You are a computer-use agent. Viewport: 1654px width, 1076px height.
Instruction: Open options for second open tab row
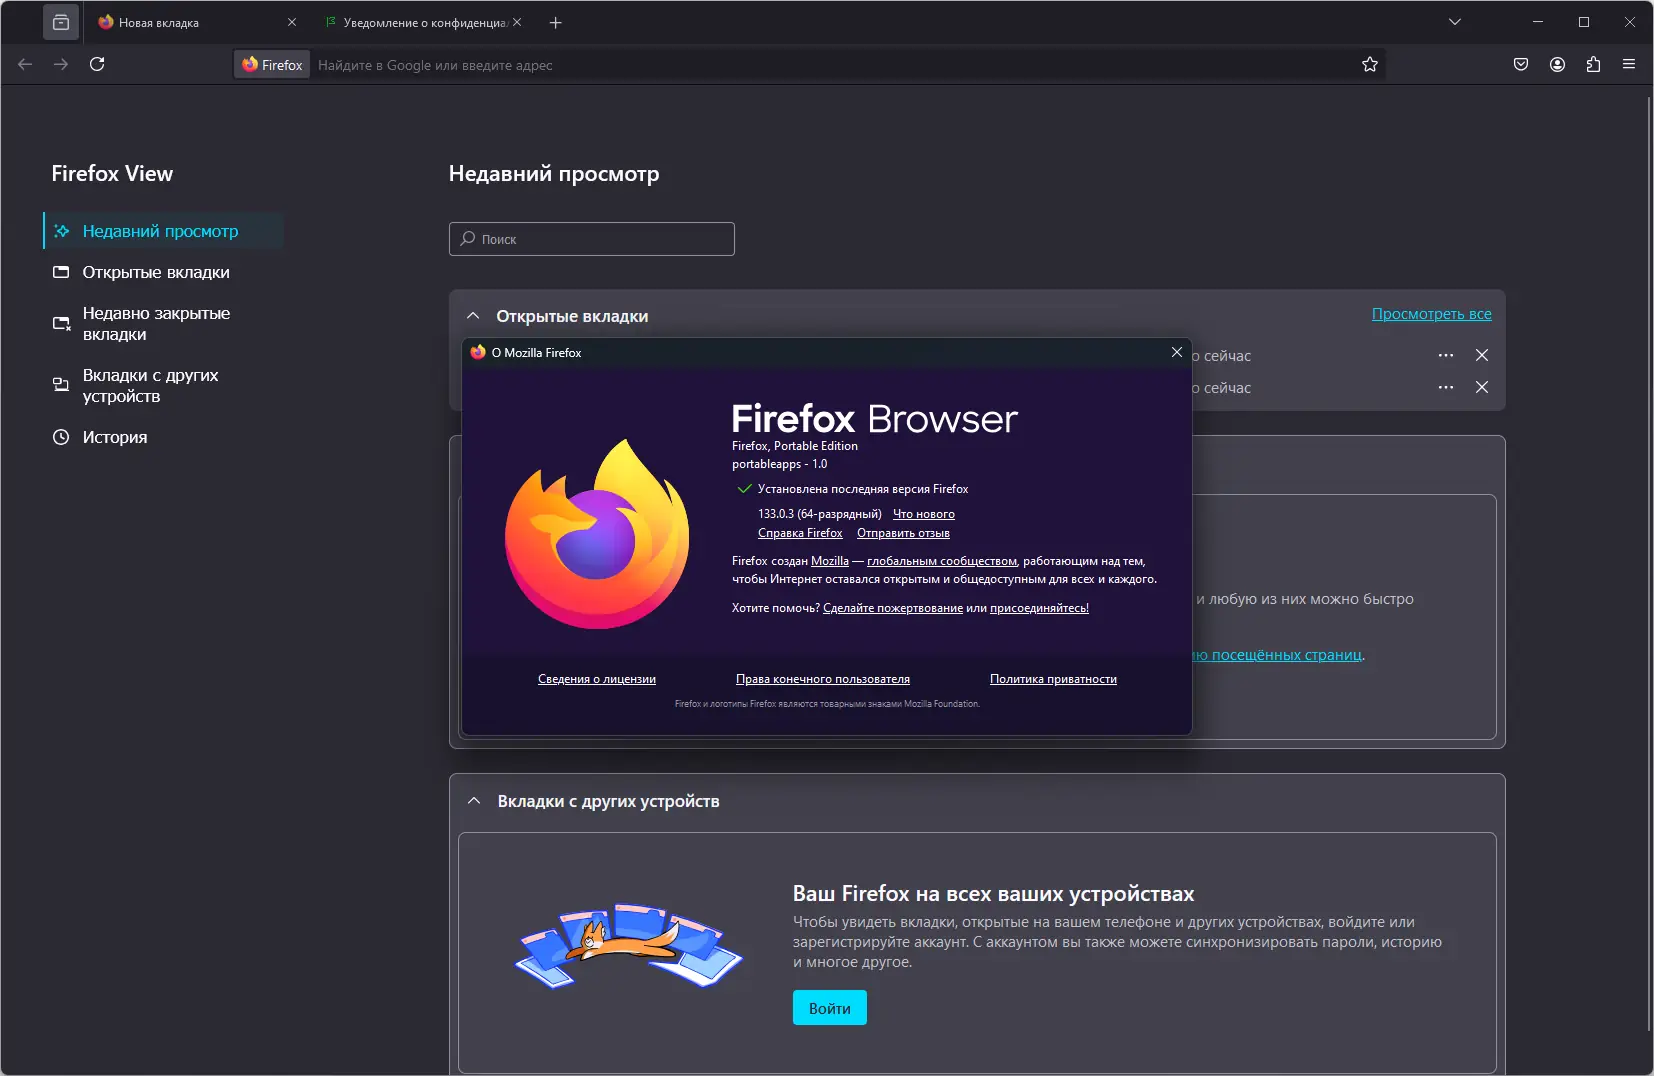[1446, 388]
